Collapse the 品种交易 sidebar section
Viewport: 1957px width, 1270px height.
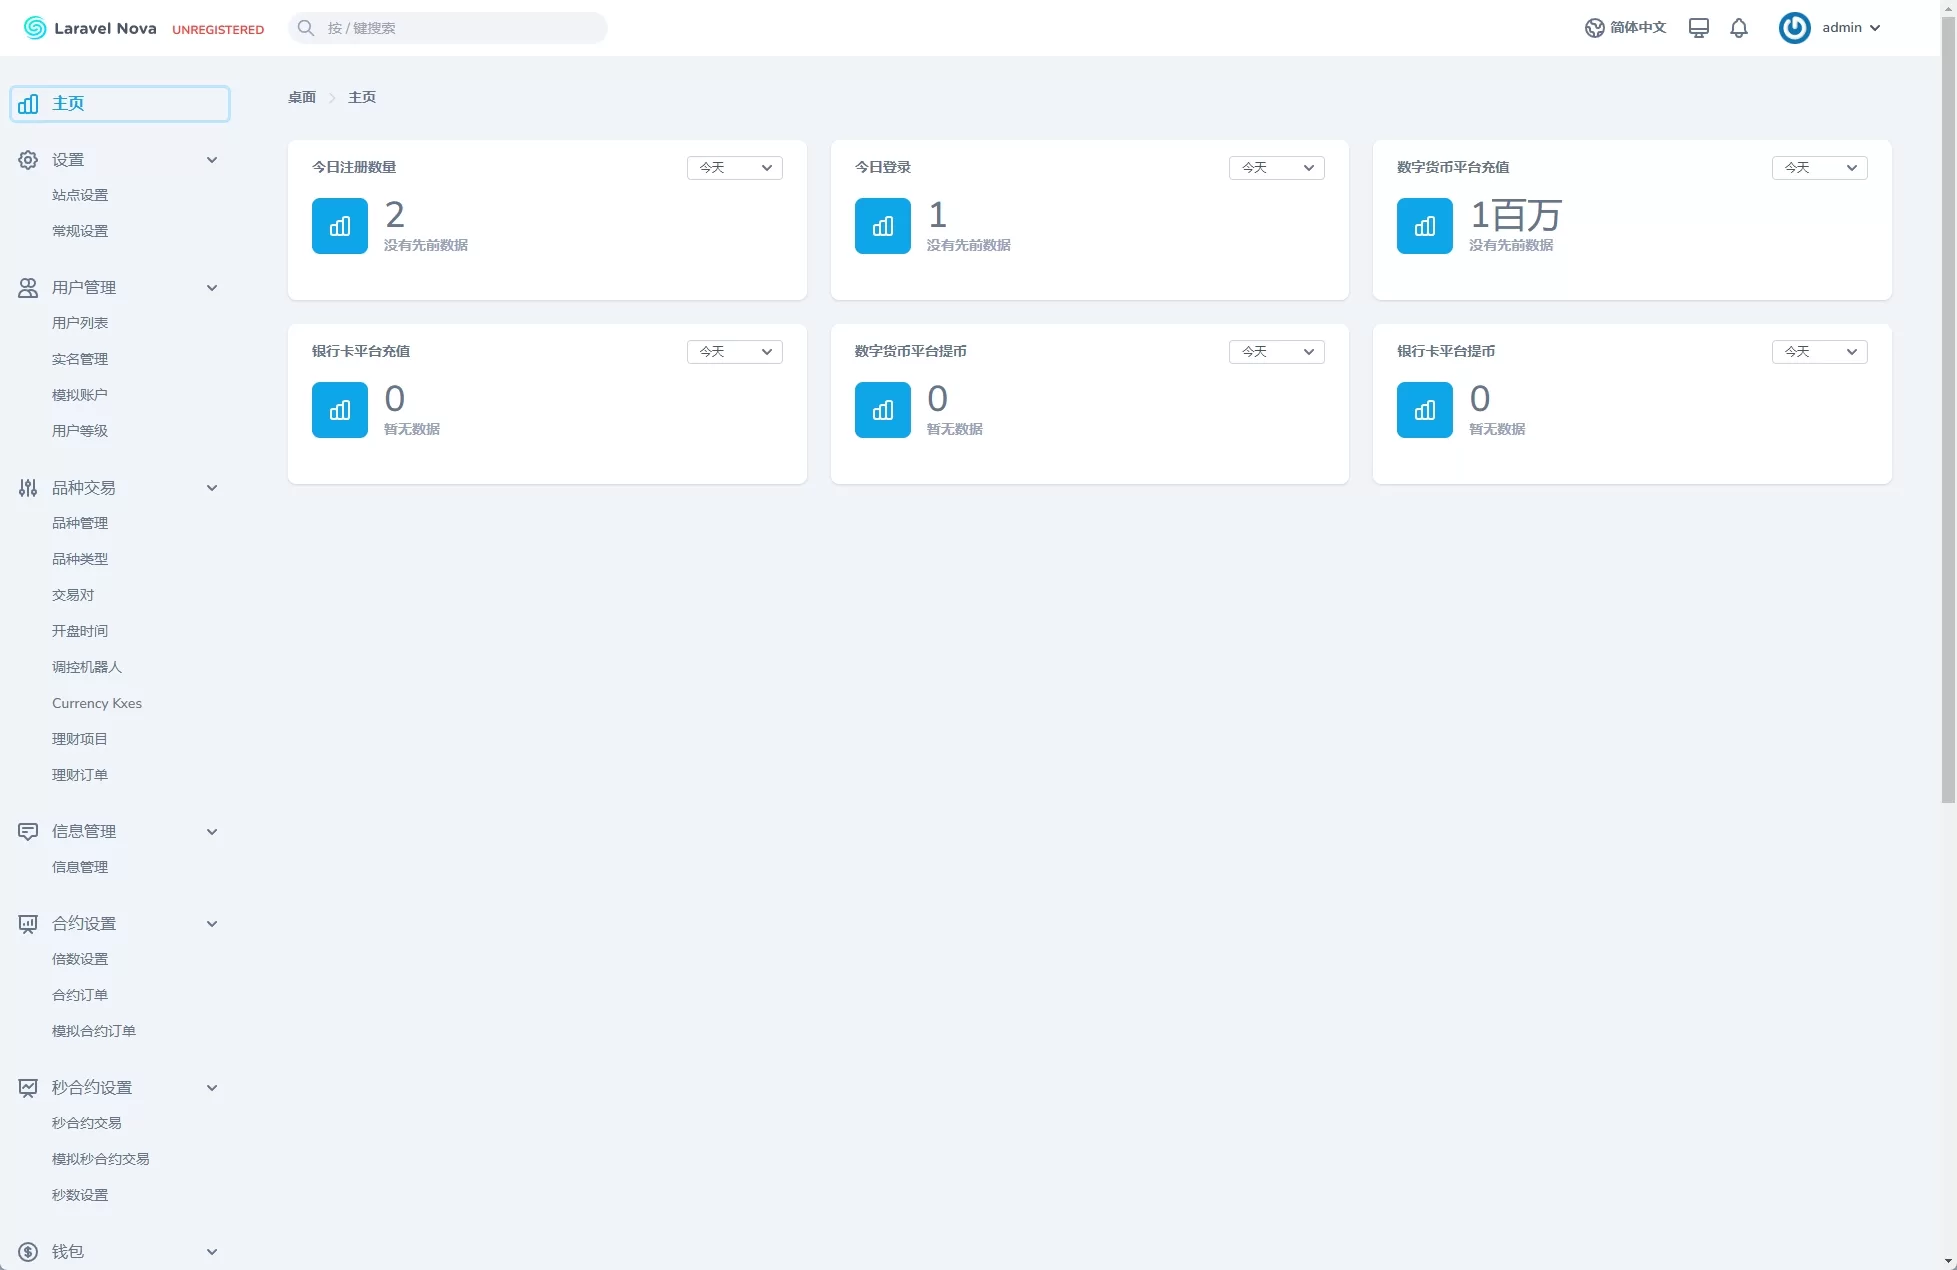point(212,488)
